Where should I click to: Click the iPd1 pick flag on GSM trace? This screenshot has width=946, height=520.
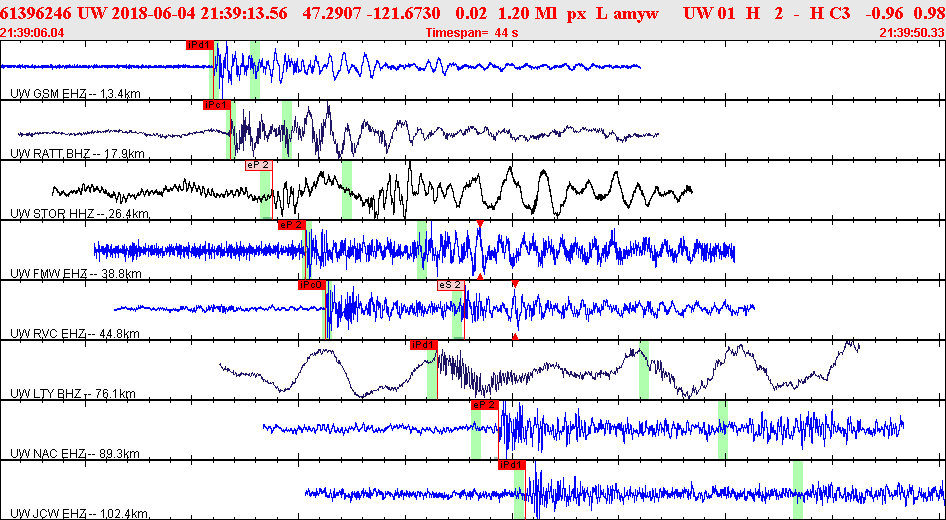pos(200,45)
